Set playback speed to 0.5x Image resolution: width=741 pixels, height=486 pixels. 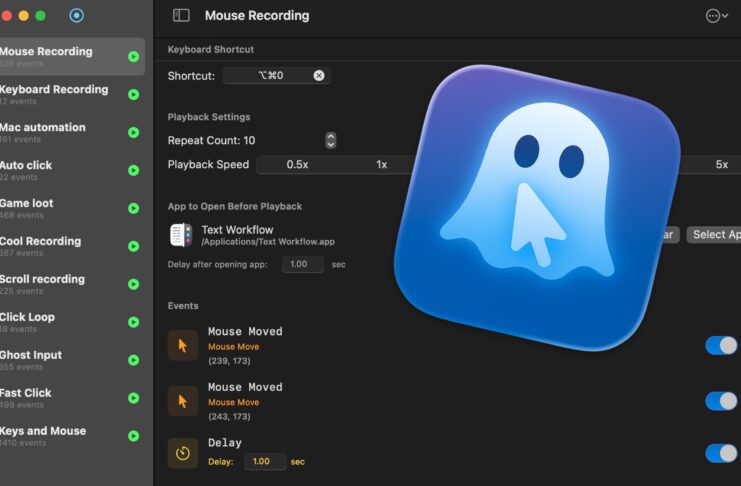click(297, 165)
